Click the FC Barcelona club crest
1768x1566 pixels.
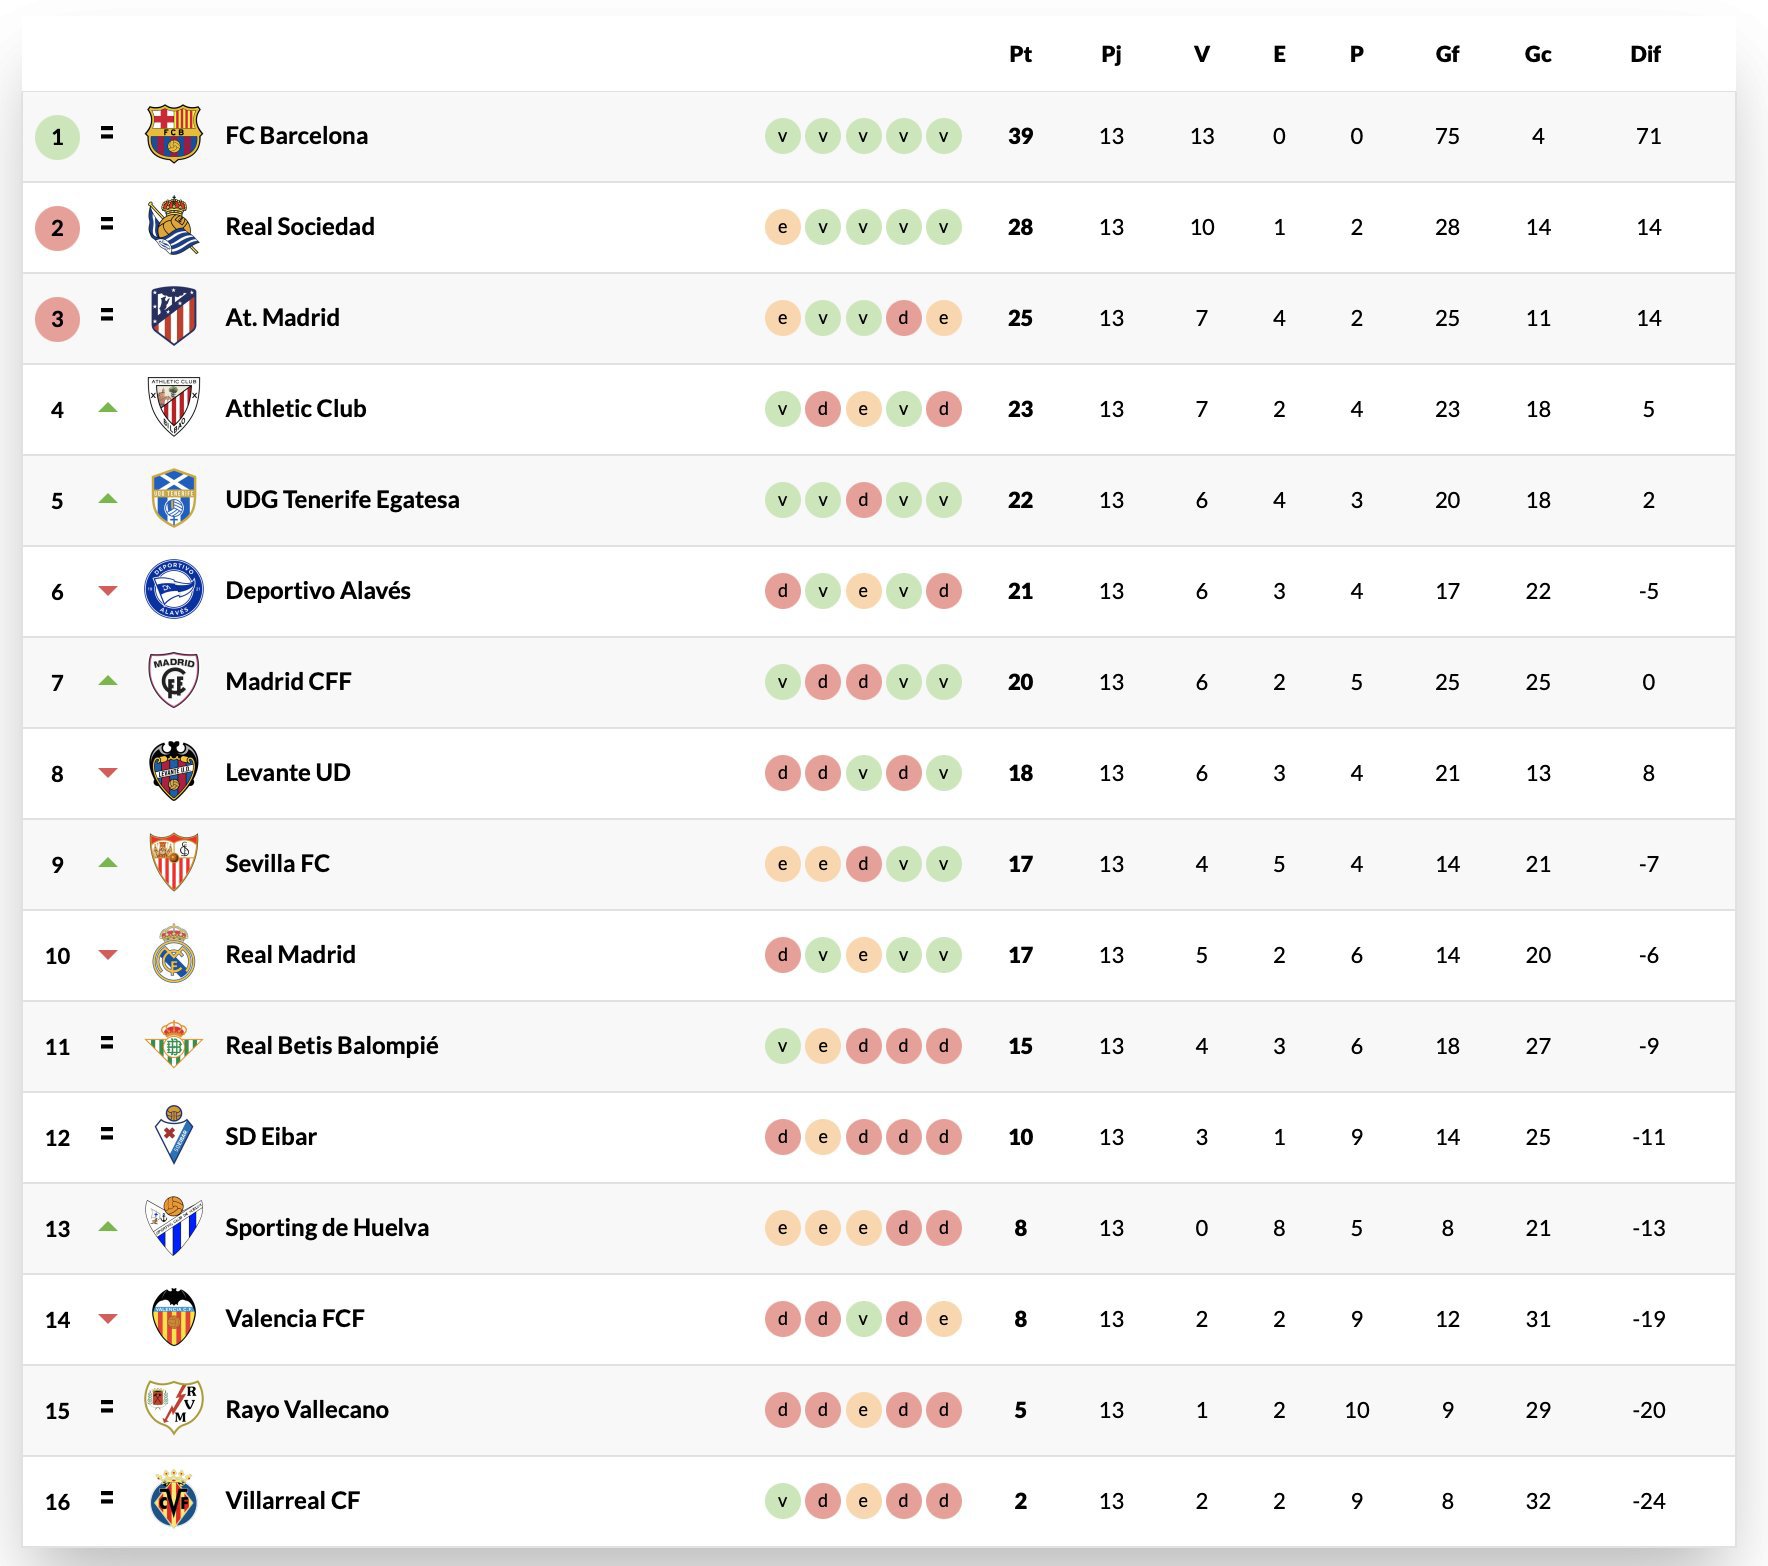174,135
